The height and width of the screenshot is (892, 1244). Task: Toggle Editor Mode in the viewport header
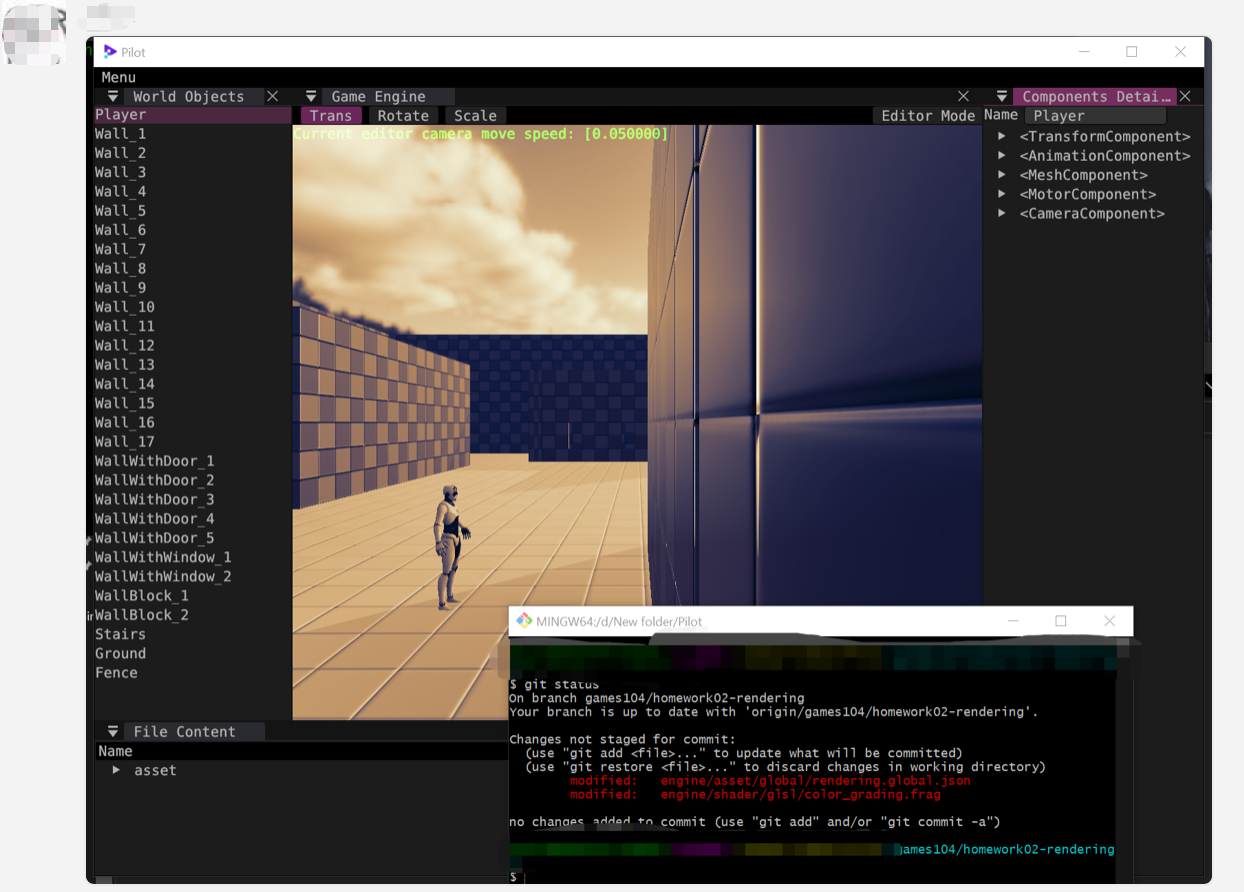[x=927, y=115]
